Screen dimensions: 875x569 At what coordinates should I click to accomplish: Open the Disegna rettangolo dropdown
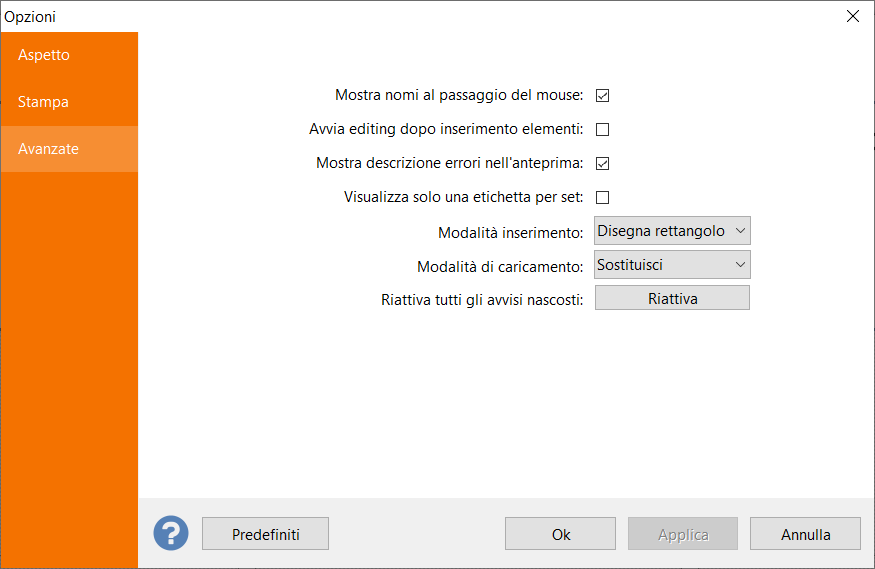coord(672,231)
